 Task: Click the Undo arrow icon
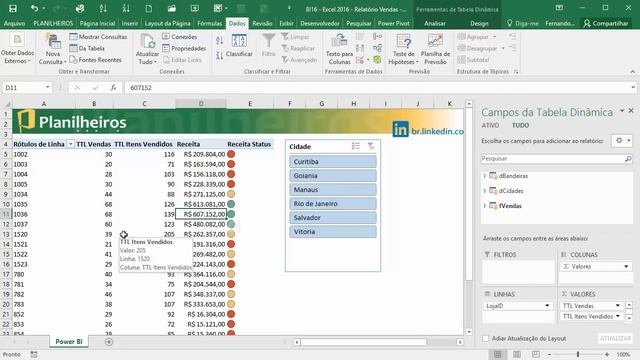click(35, 8)
